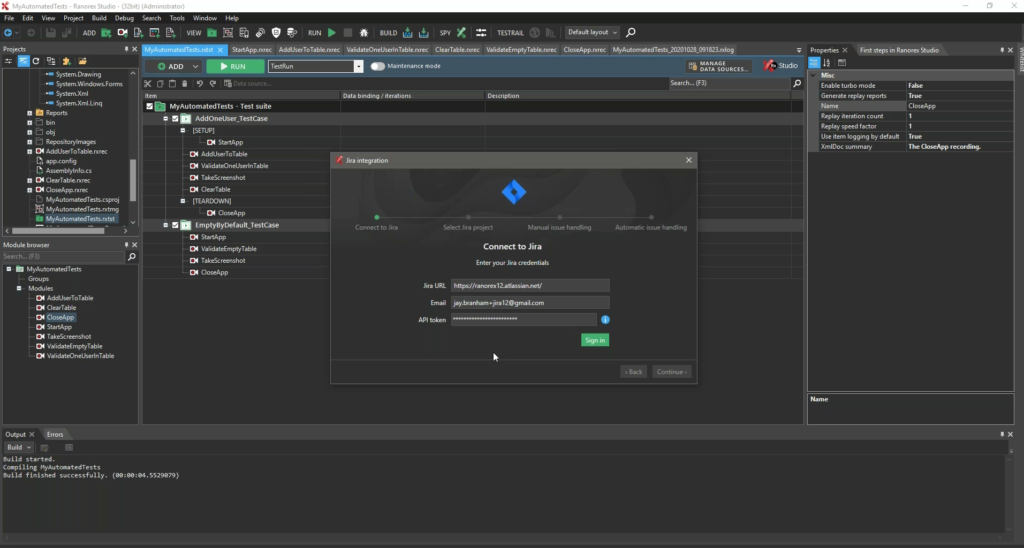Uncheck MyAutomatedTests test suite checkbox
This screenshot has height=548, width=1024.
click(x=150, y=106)
